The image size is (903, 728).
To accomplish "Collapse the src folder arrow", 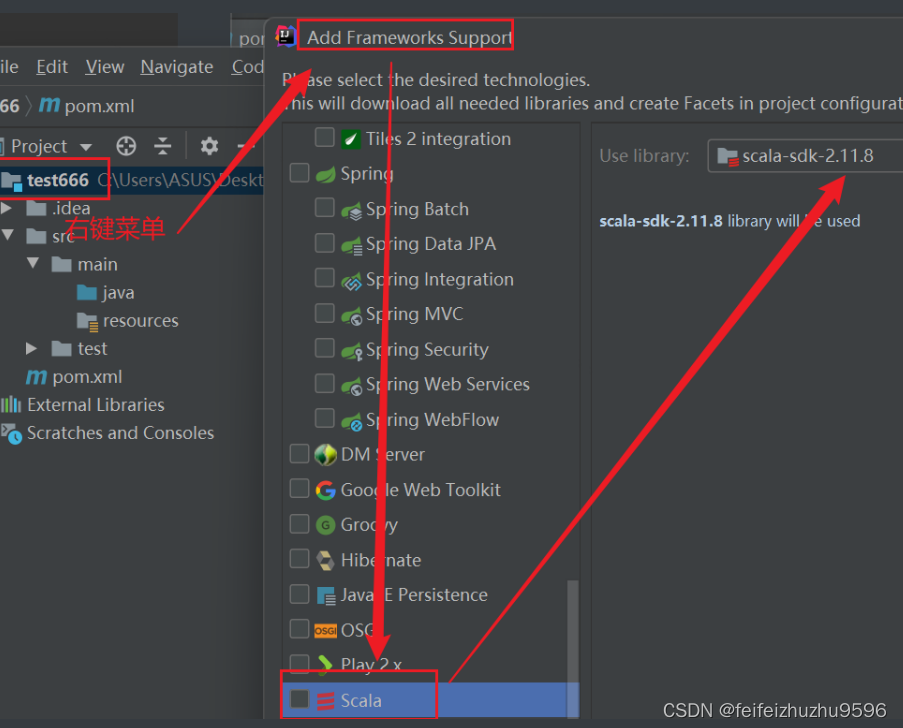I will click(7, 235).
